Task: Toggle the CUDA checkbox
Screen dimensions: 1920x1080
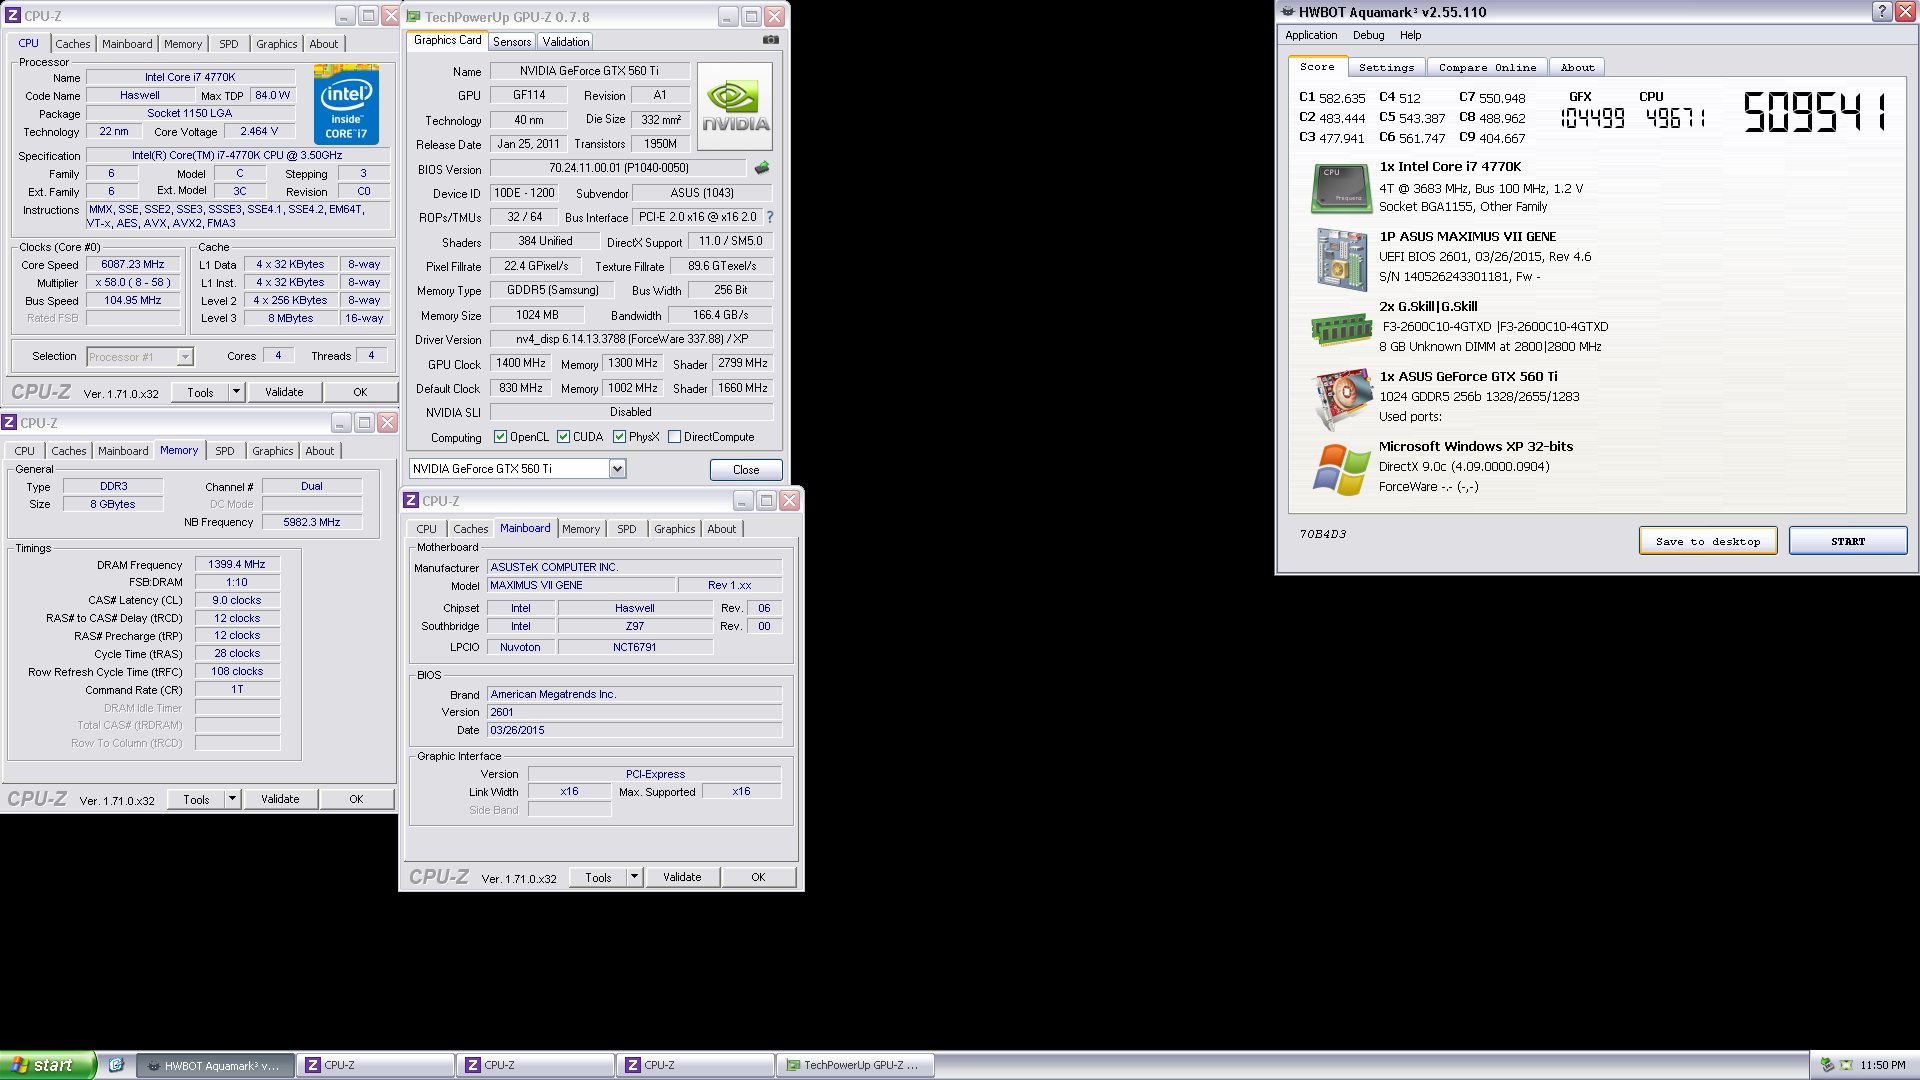Action: coord(563,437)
